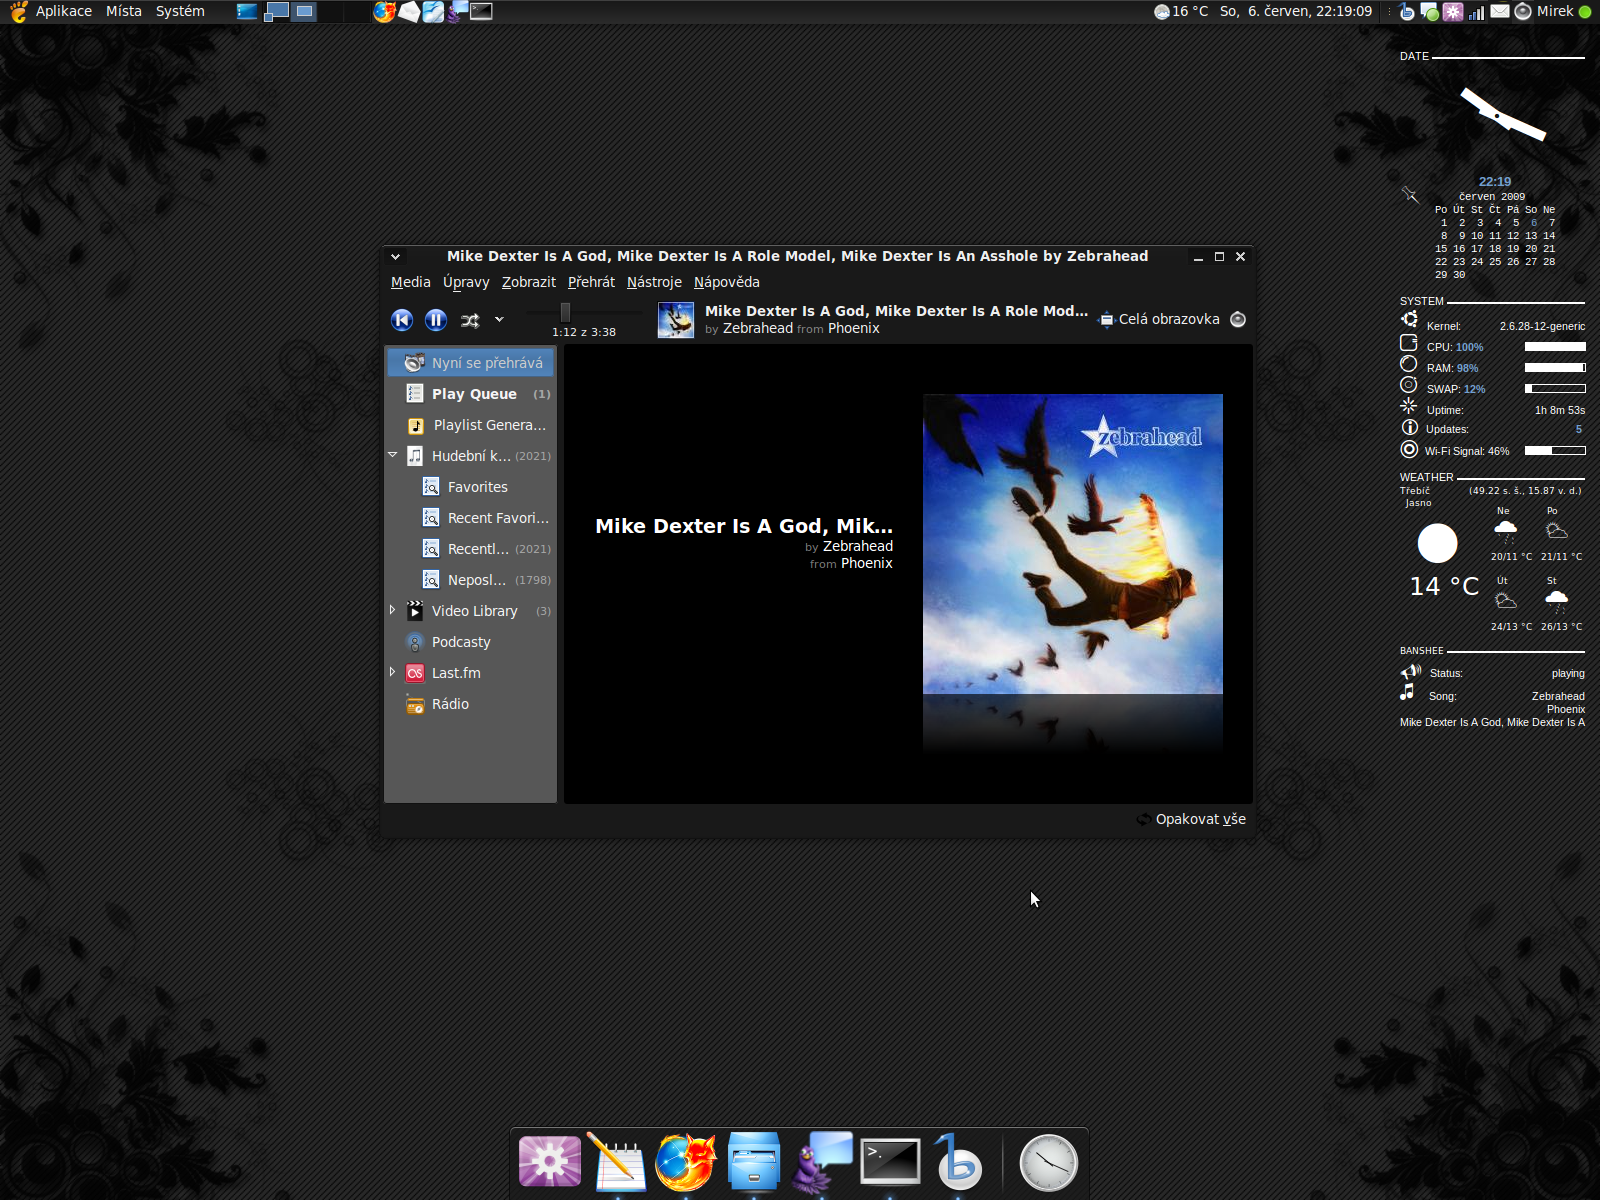Open the mail launcher in top panel
The width and height of the screenshot is (1600, 1200).
409,12
